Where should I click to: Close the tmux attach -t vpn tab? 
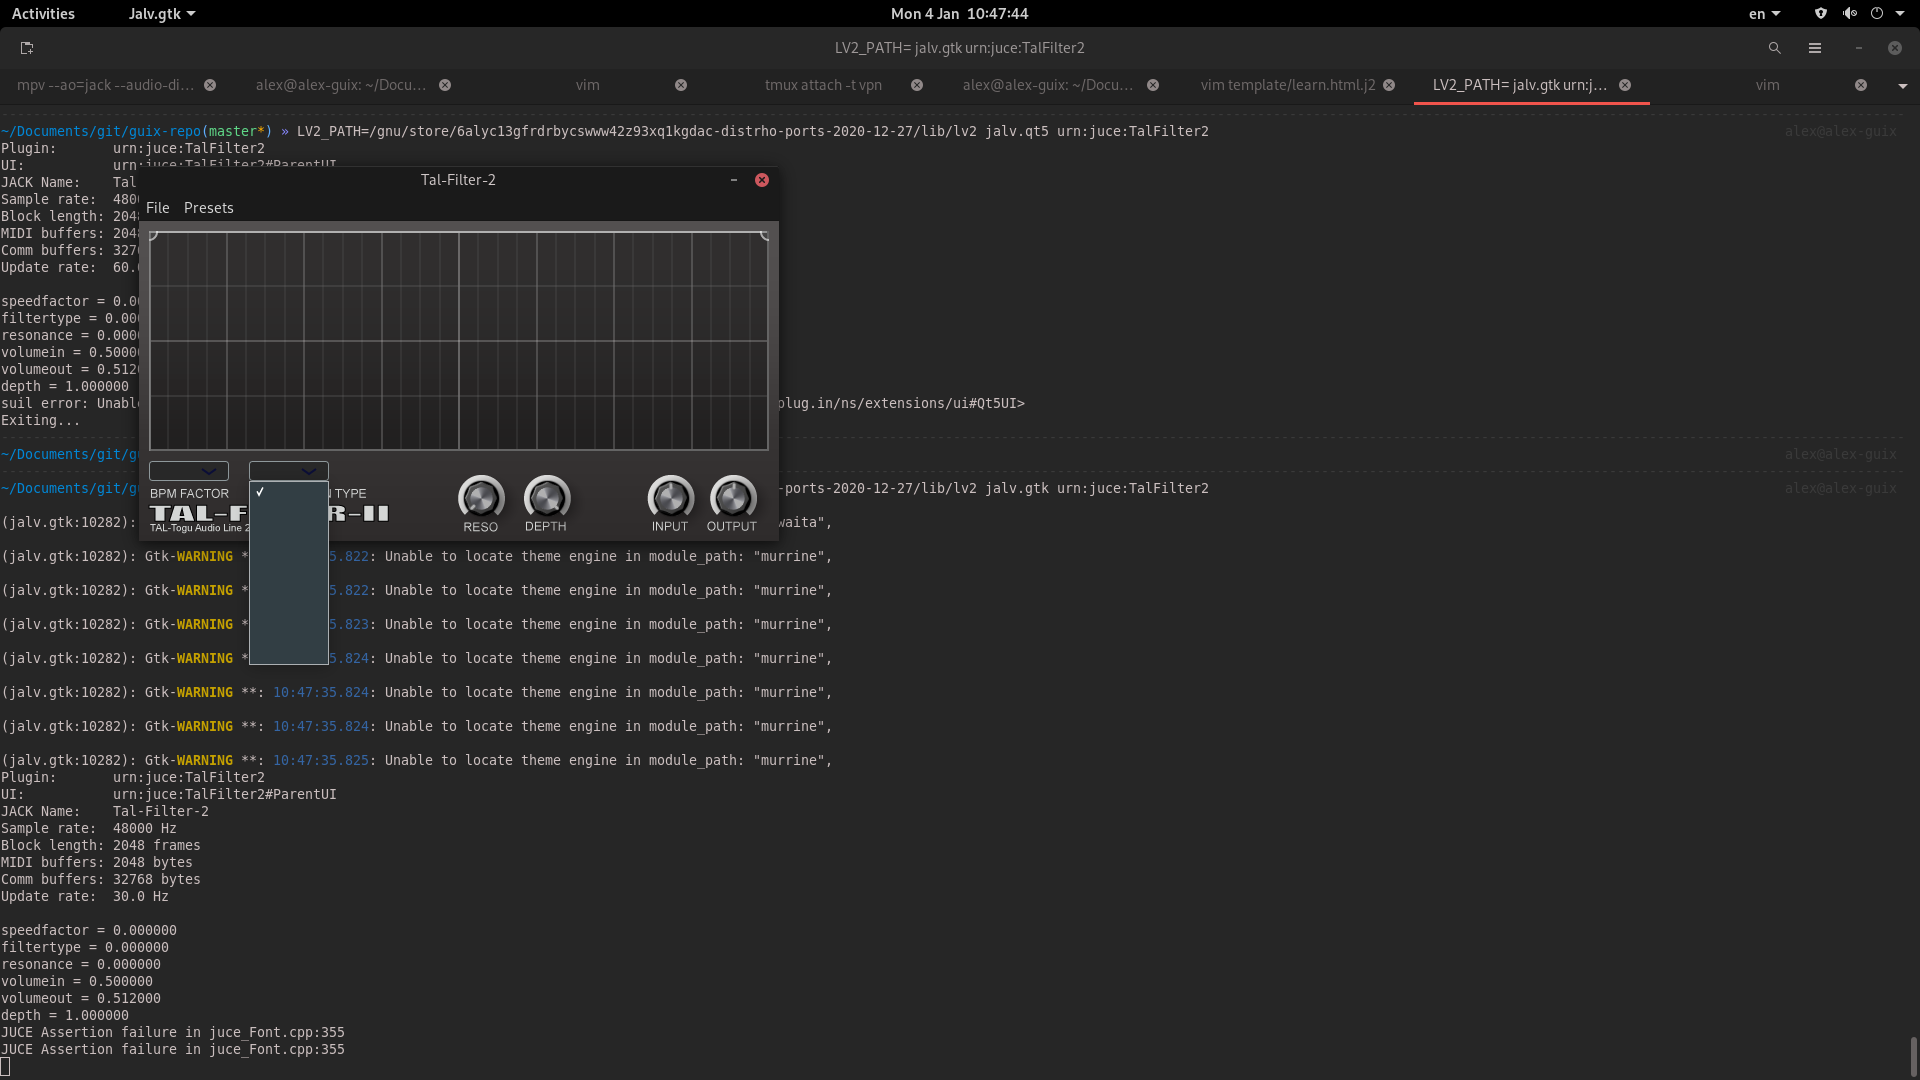coord(916,85)
